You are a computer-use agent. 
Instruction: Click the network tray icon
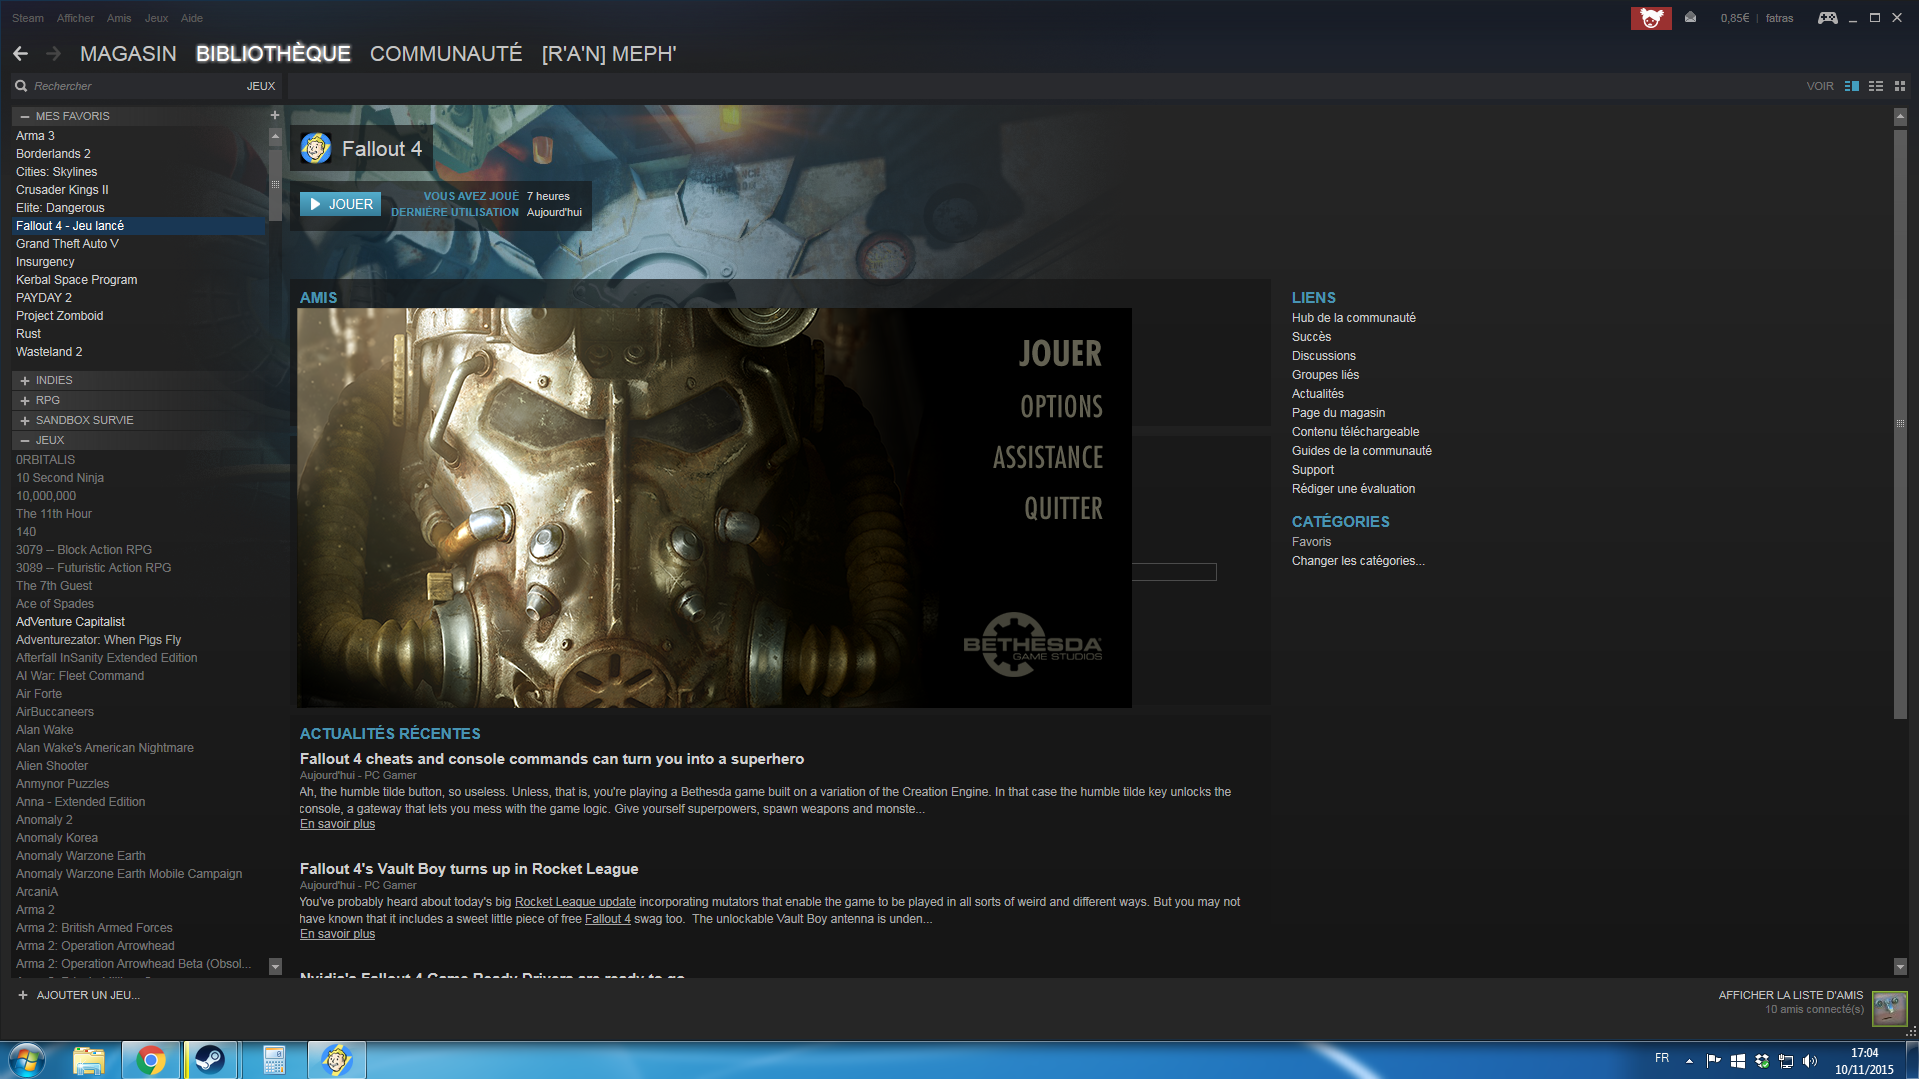pyautogui.click(x=1786, y=1061)
